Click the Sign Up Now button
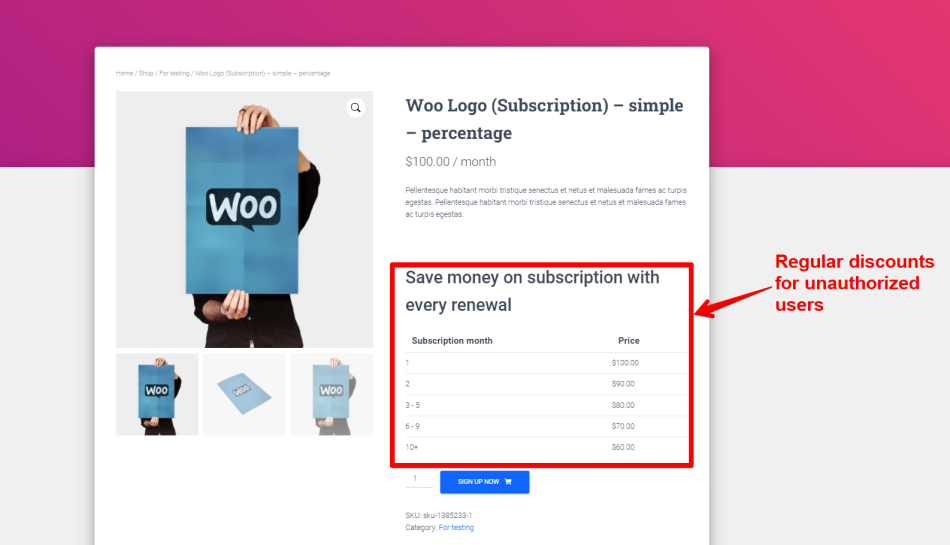 point(485,482)
